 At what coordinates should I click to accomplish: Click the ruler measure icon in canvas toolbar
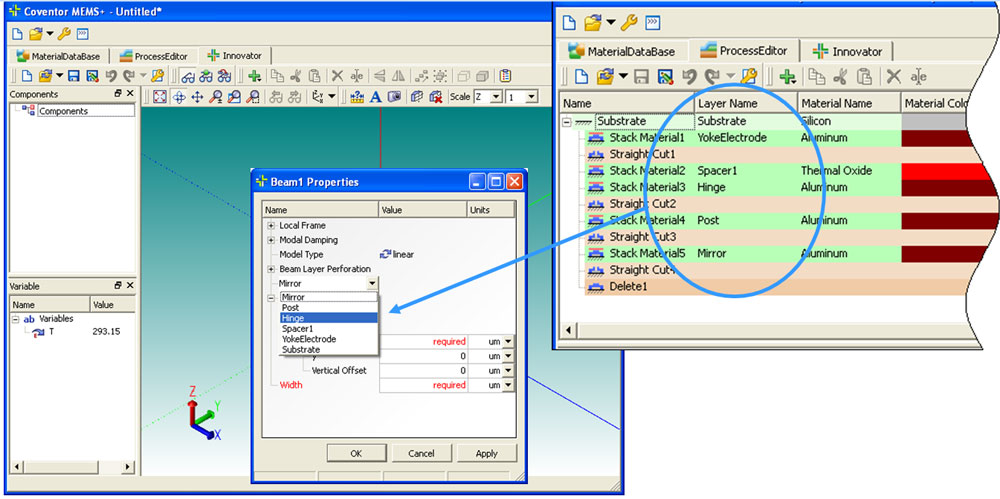pyautogui.click(x=357, y=97)
